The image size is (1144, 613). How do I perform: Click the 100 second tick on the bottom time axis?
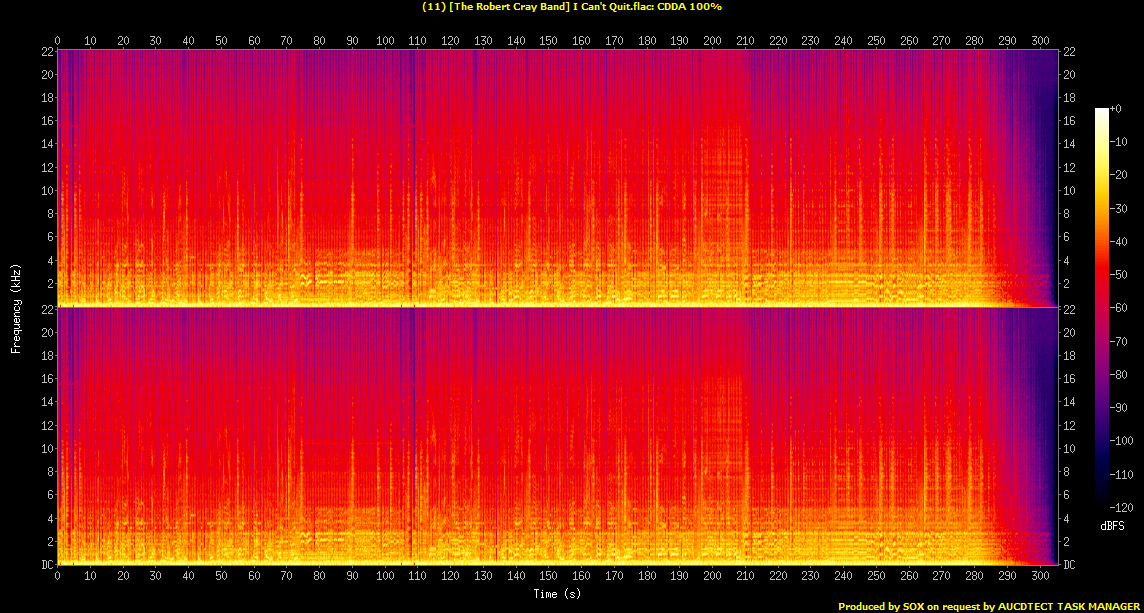tap(384, 577)
